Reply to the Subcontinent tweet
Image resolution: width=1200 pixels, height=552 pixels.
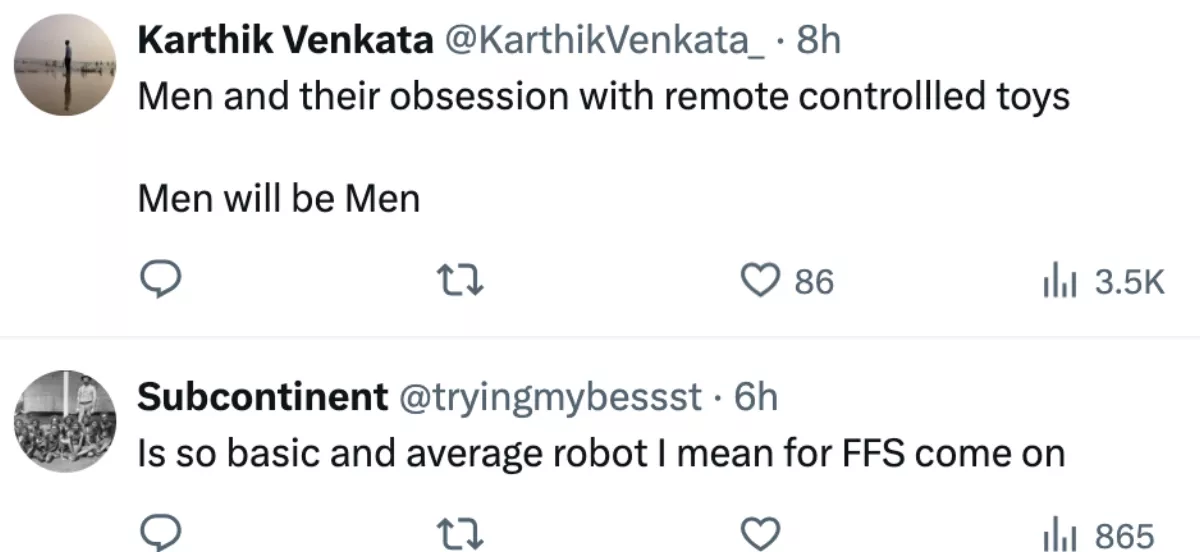157,533
